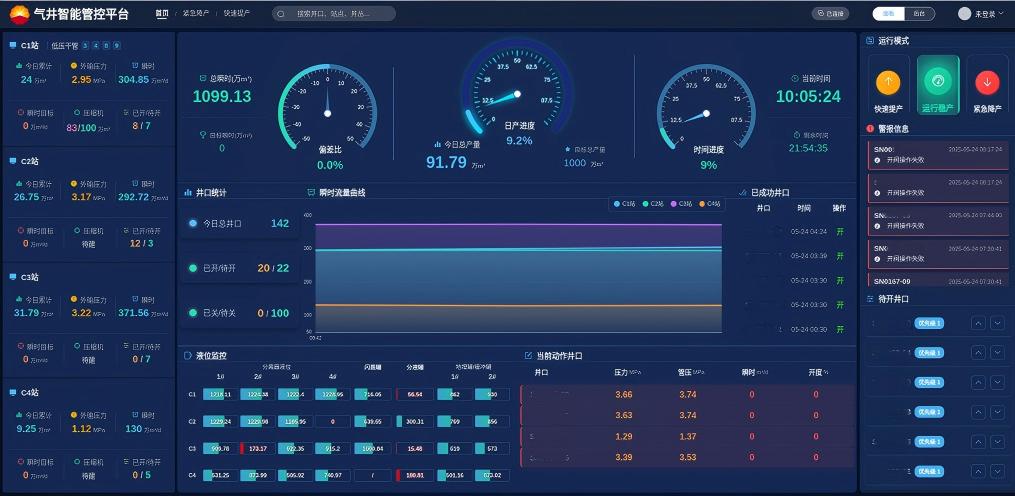Viewport: 1015px width, 496px height.
Task: Click the 紧急降产 red down-arrow icon
Action: pyautogui.click(x=987, y=82)
